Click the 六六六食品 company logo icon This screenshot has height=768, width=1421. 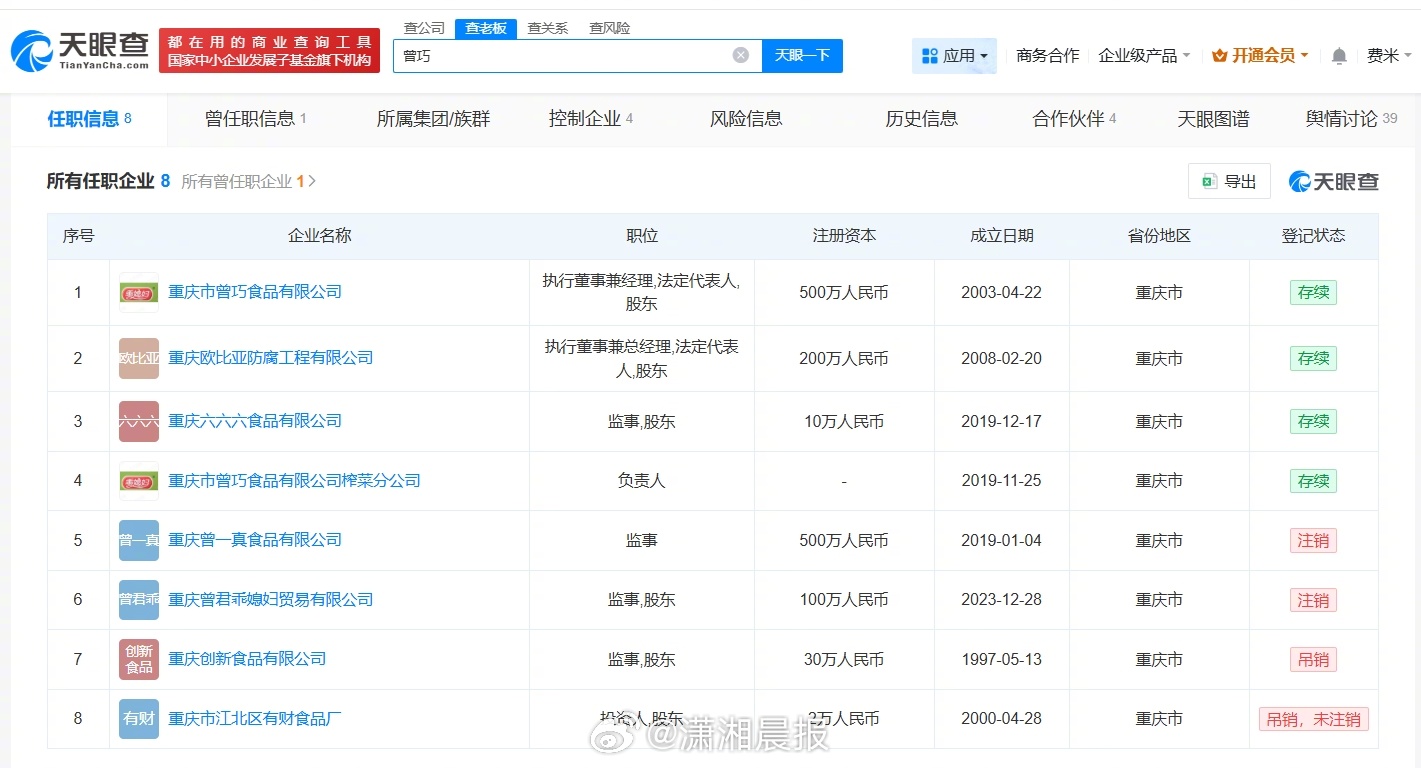tap(138, 421)
